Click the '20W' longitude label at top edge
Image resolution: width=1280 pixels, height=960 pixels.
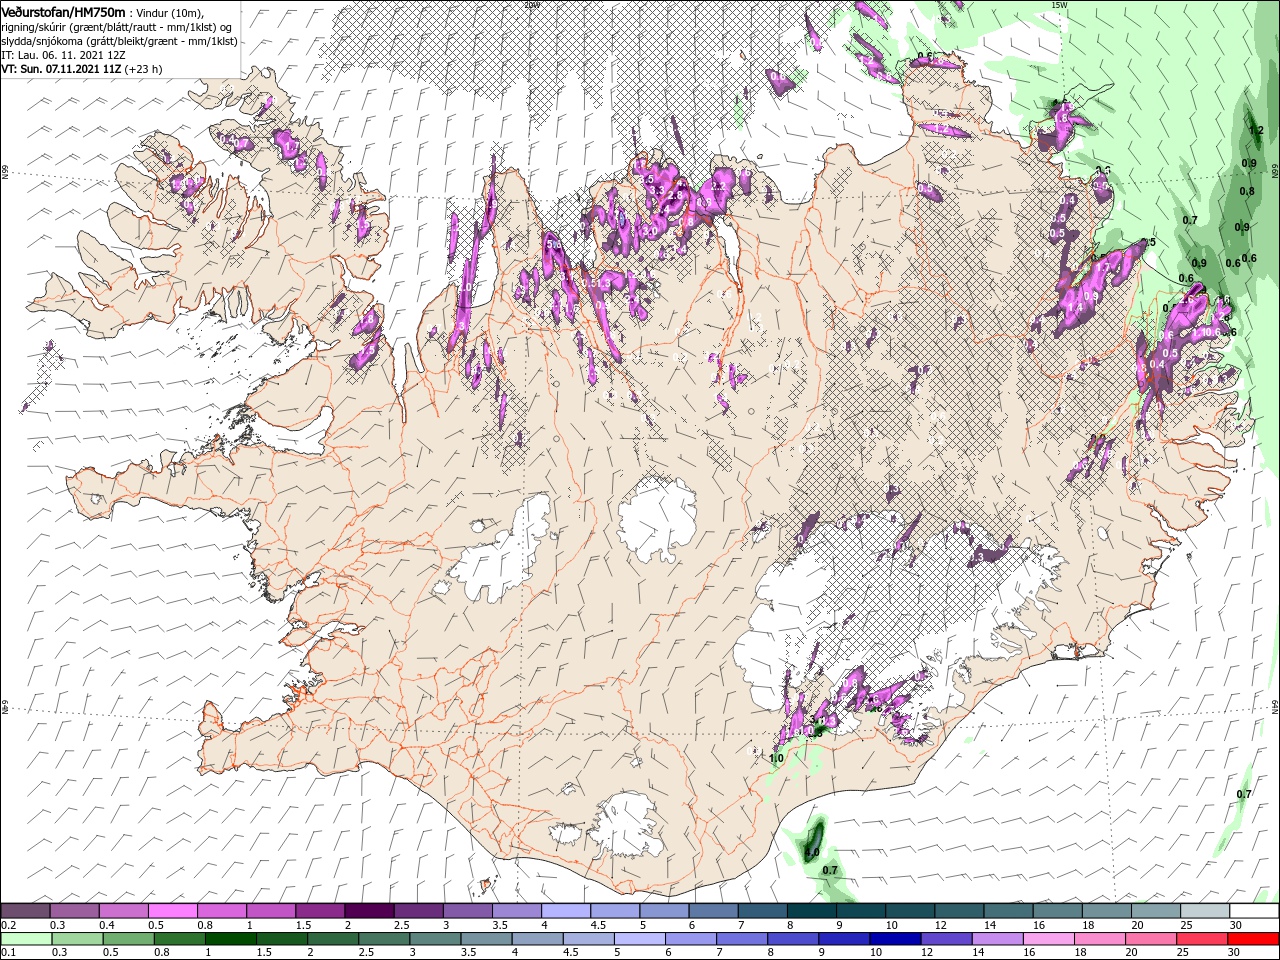tap(532, 5)
